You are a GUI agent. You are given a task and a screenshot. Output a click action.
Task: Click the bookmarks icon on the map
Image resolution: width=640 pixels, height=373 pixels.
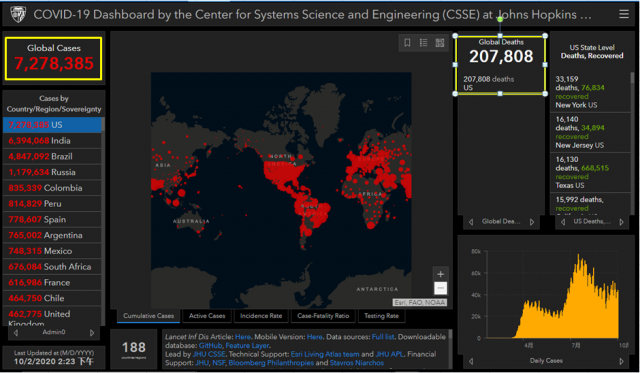click(407, 43)
